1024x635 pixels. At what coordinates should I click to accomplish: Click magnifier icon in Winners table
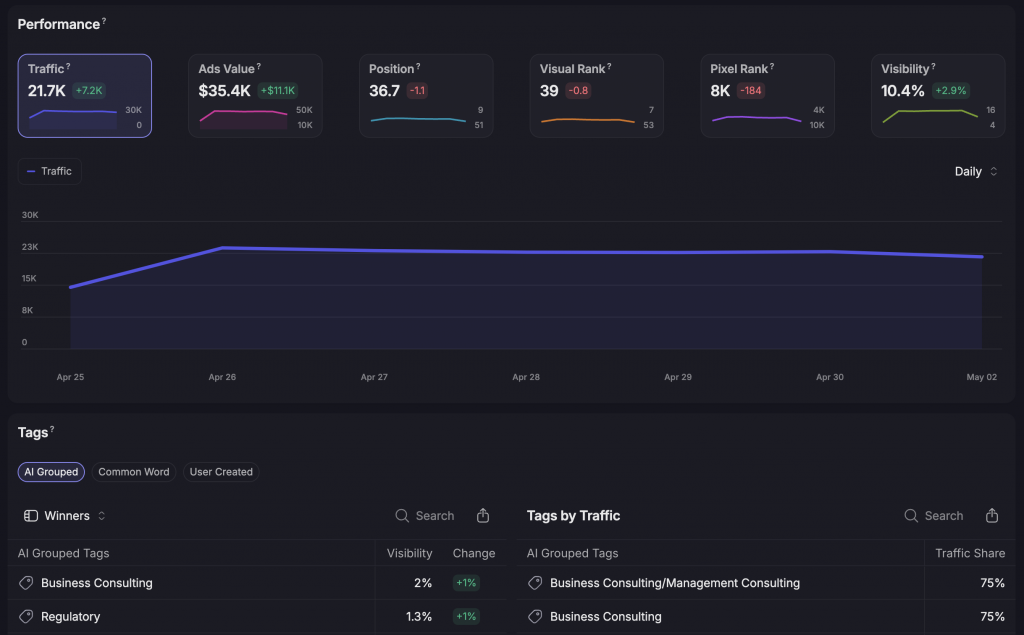point(402,515)
